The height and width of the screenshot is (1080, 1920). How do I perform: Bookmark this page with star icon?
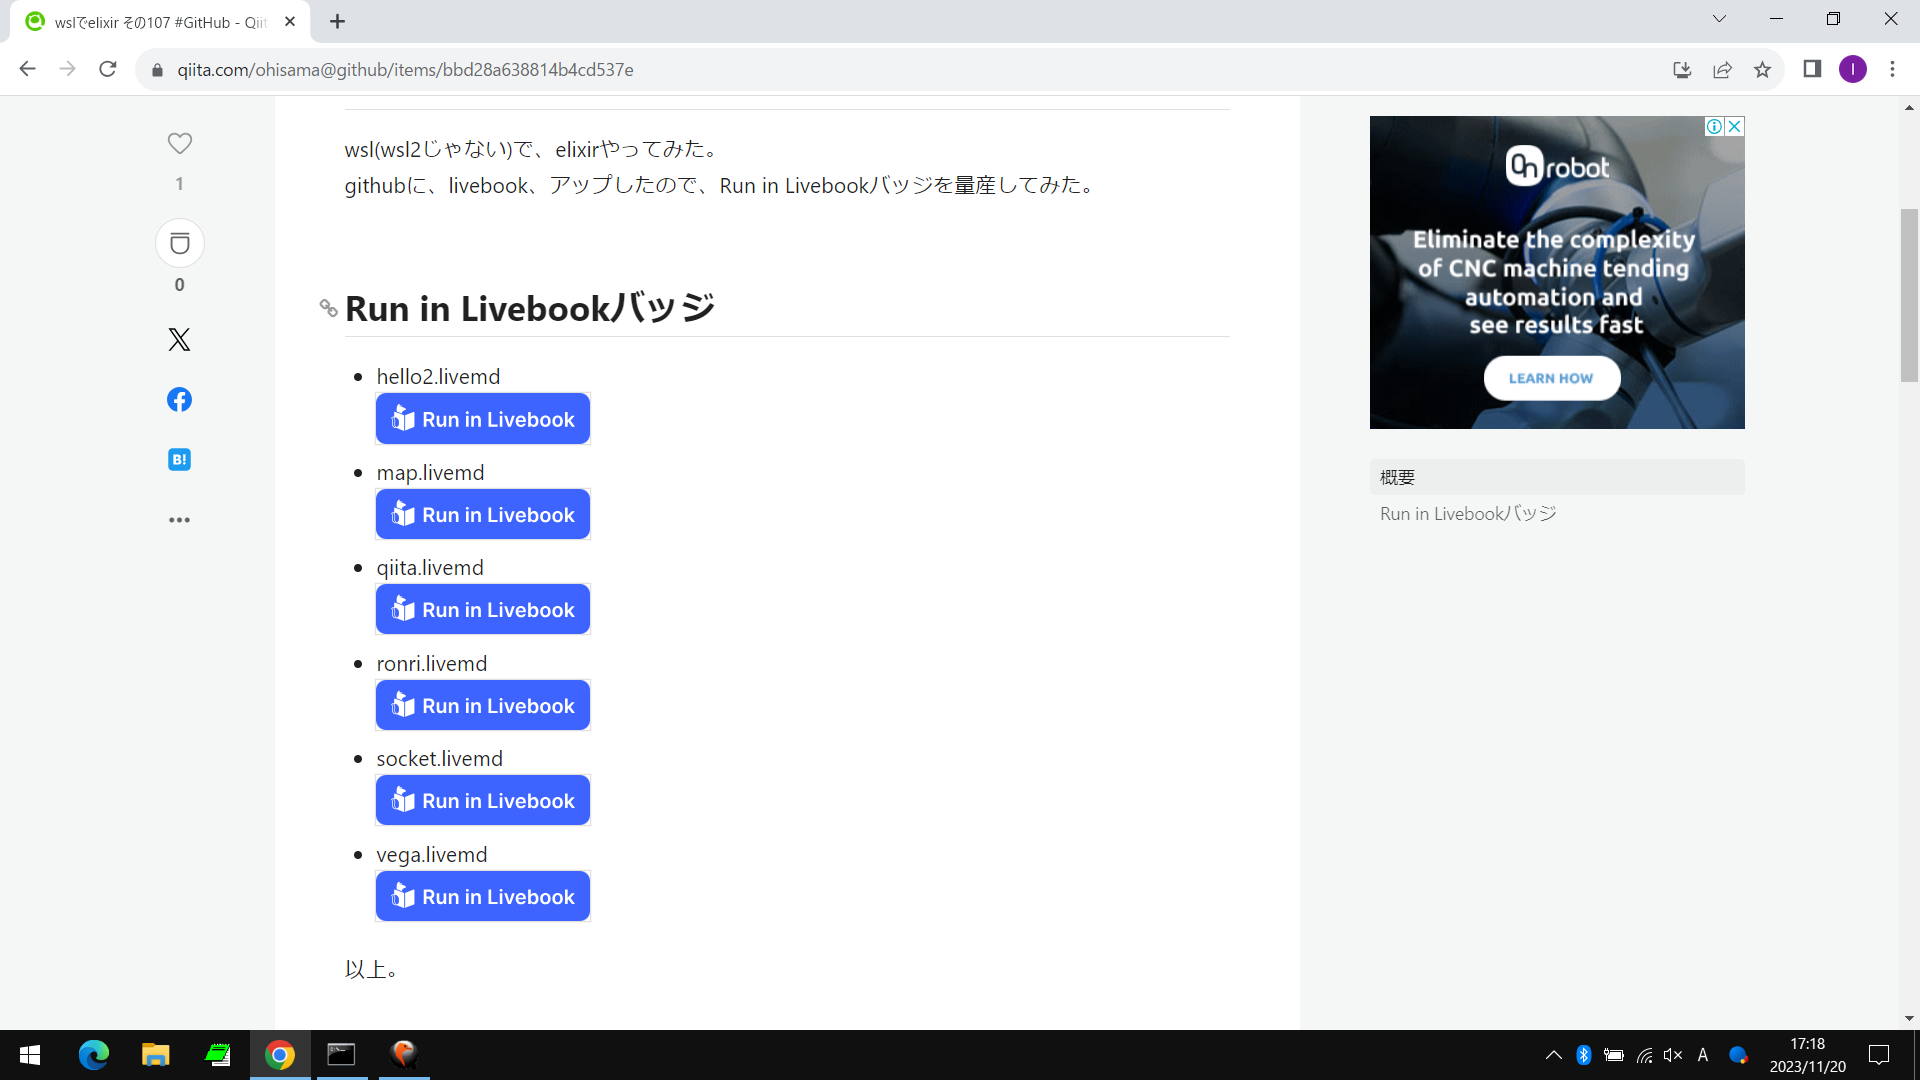point(1762,70)
